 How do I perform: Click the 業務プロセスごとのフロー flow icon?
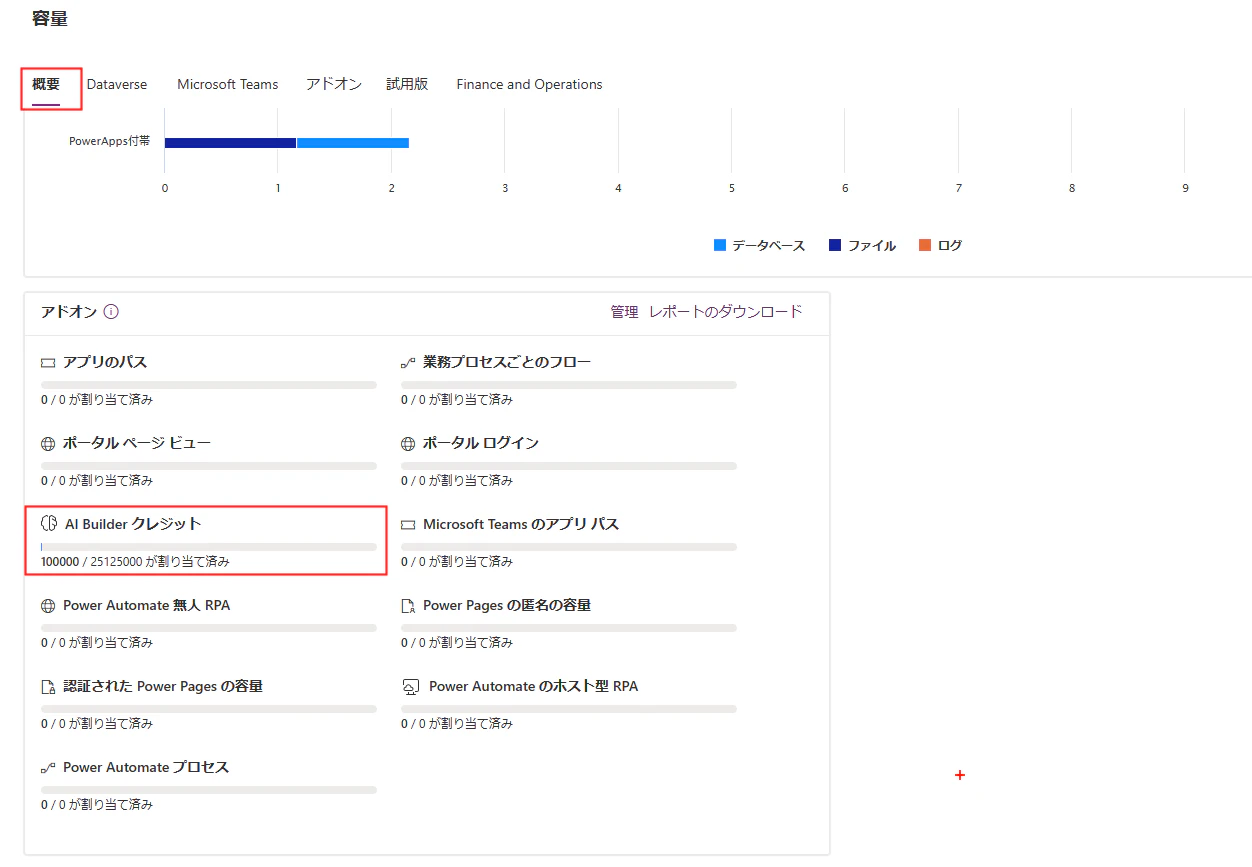coord(408,363)
